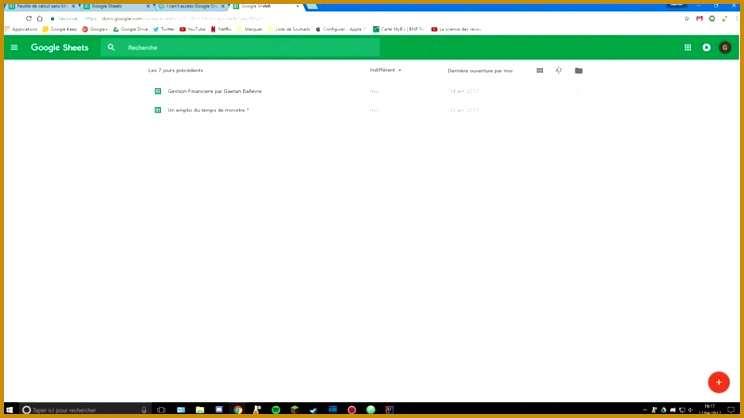Open the Windows Start menu
The width and height of the screenshot is (744, 418).
click(9, 410)
